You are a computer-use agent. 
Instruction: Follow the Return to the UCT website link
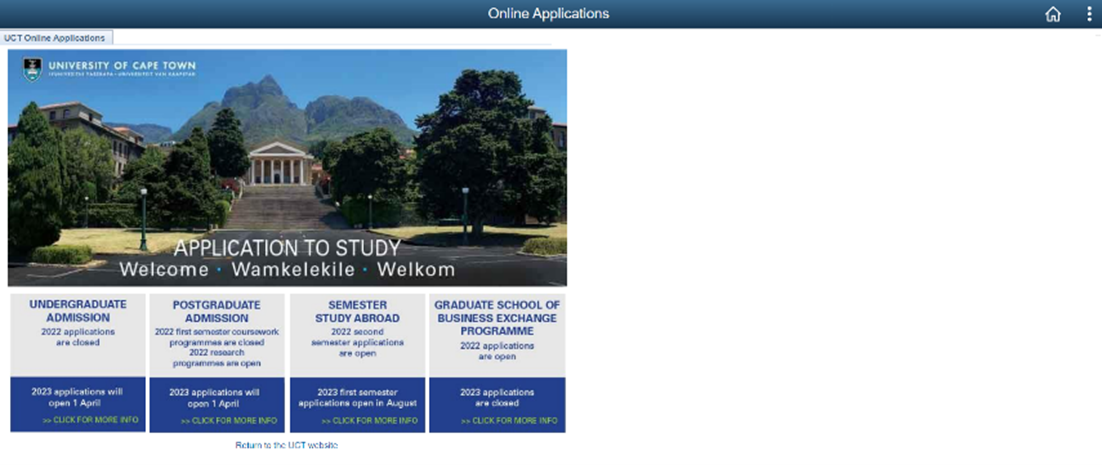286,445
